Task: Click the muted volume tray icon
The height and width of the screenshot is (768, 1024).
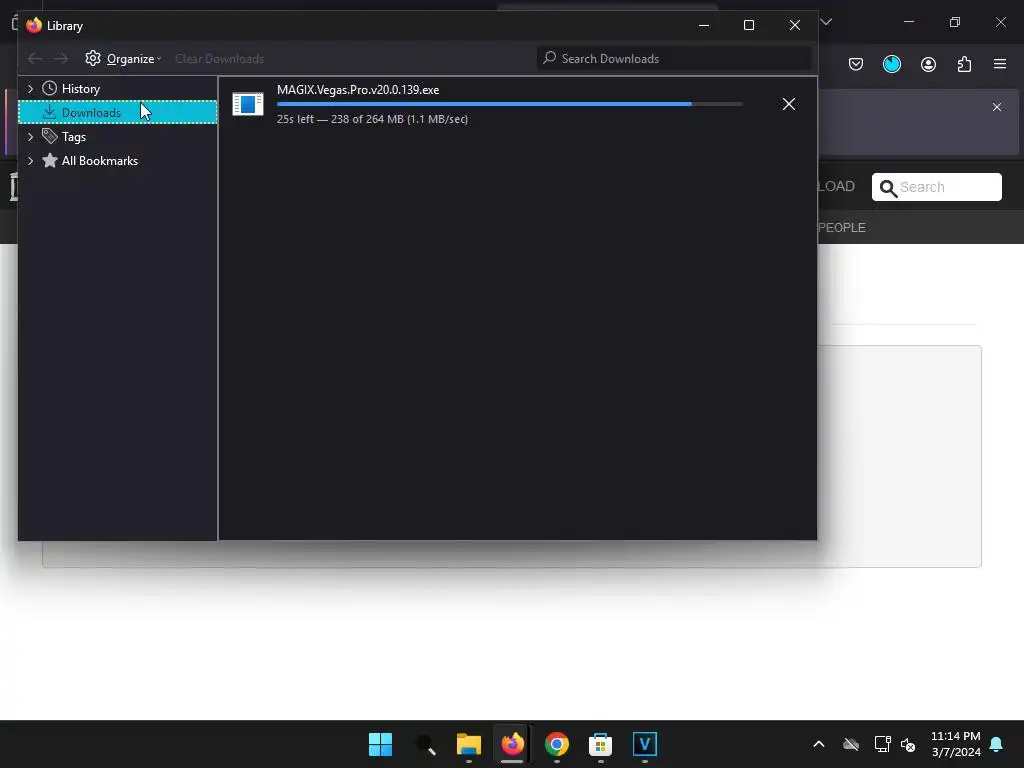Action: (x=908, y=744)
